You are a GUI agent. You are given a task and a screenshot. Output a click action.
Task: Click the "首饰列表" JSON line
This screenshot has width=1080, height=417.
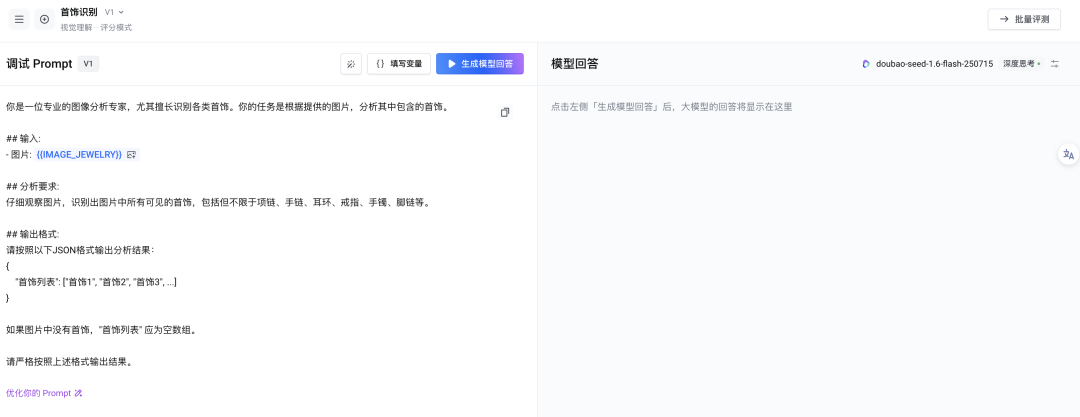pos(96,282)
